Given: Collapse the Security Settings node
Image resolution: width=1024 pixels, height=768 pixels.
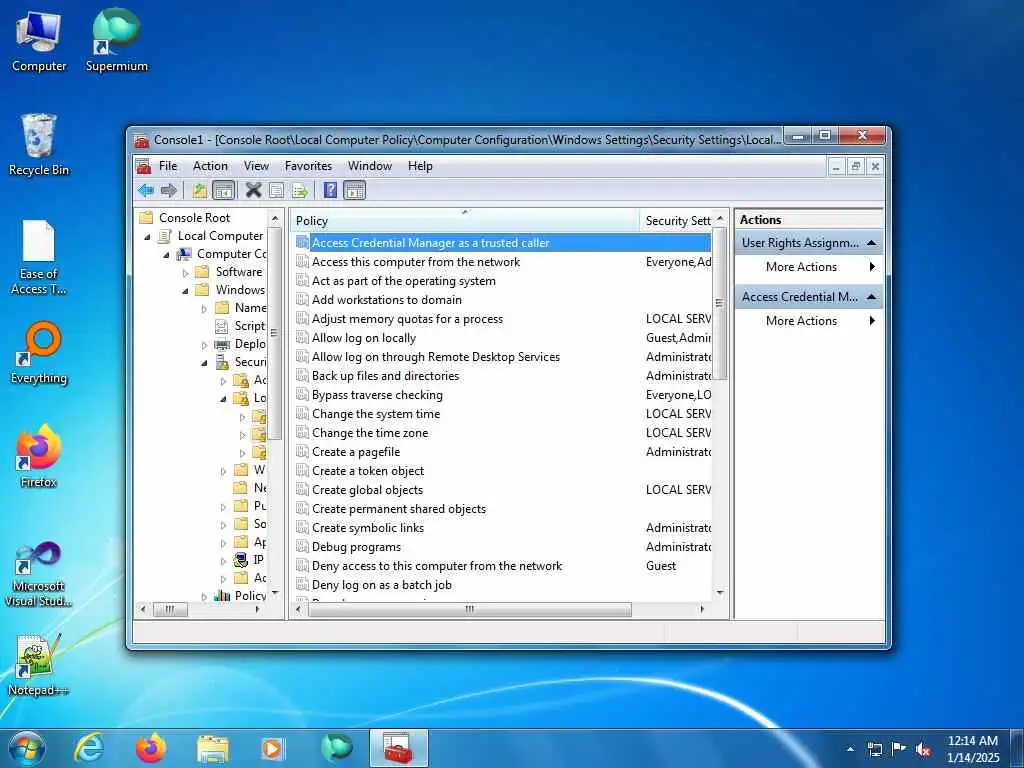Looking at the screenshot, I should (x=204, y=362).
